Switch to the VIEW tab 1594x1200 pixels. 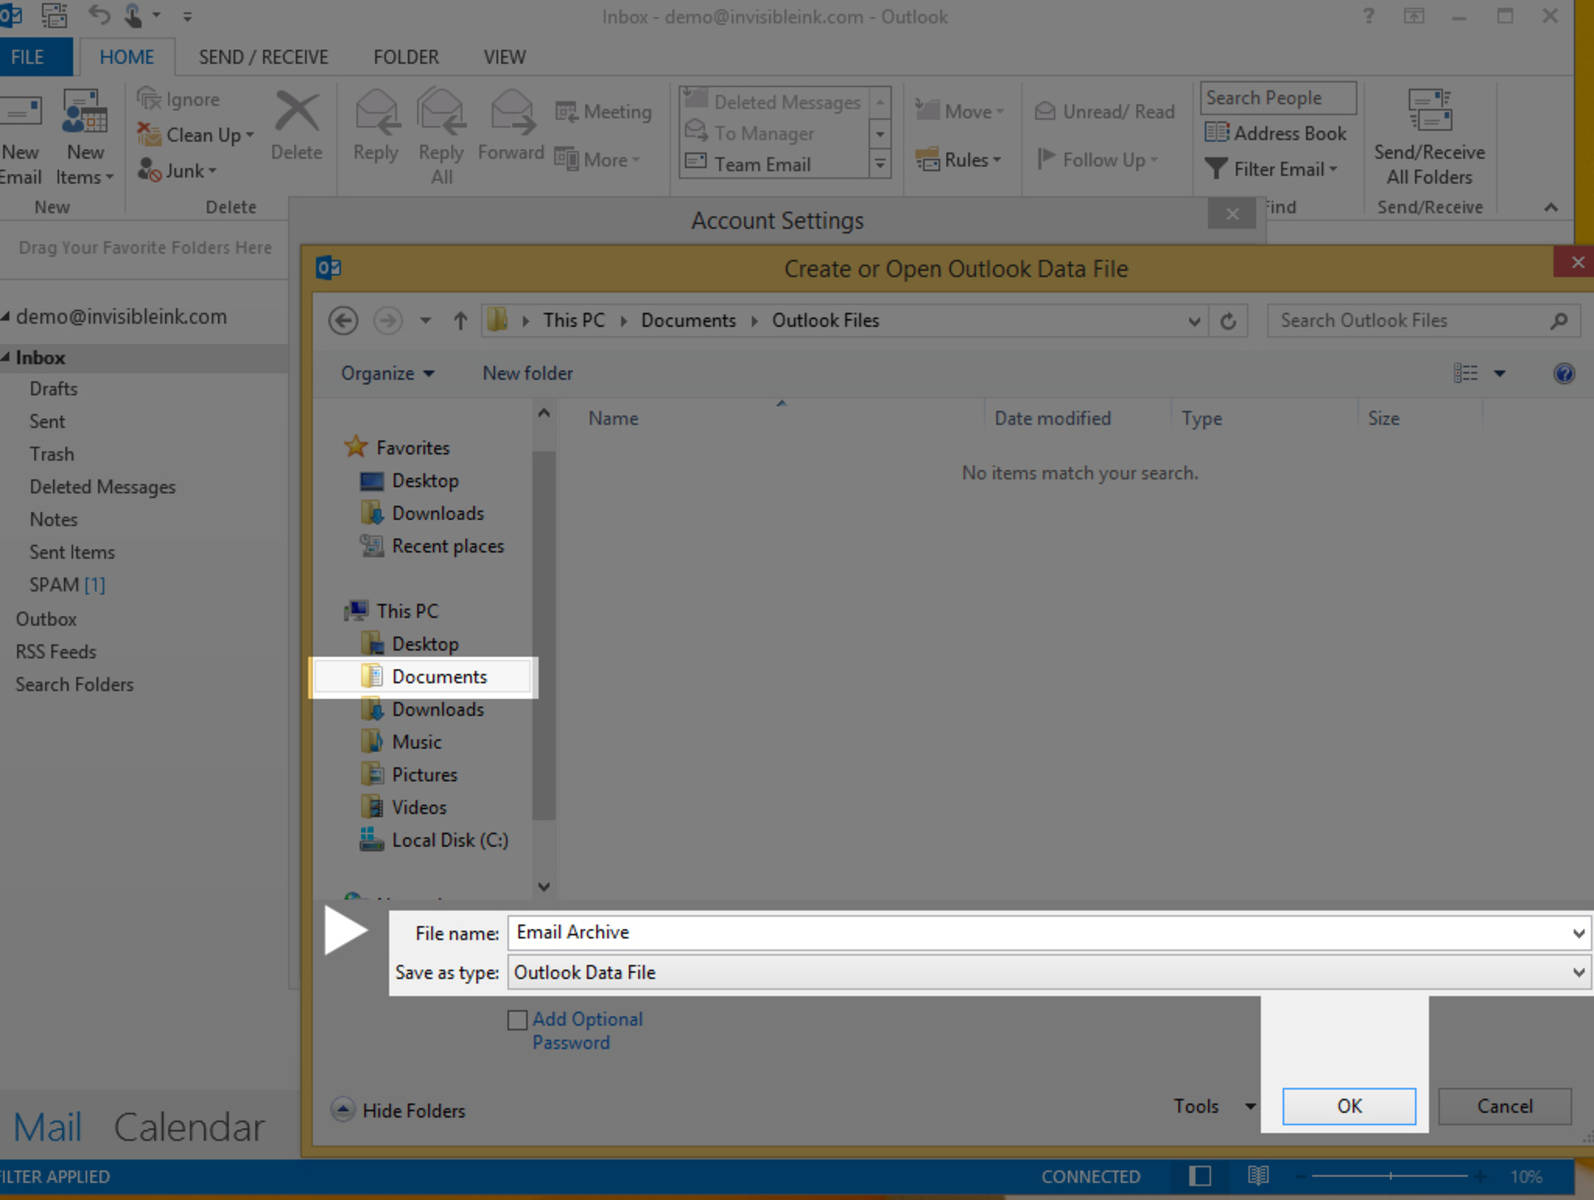(505, 57)
